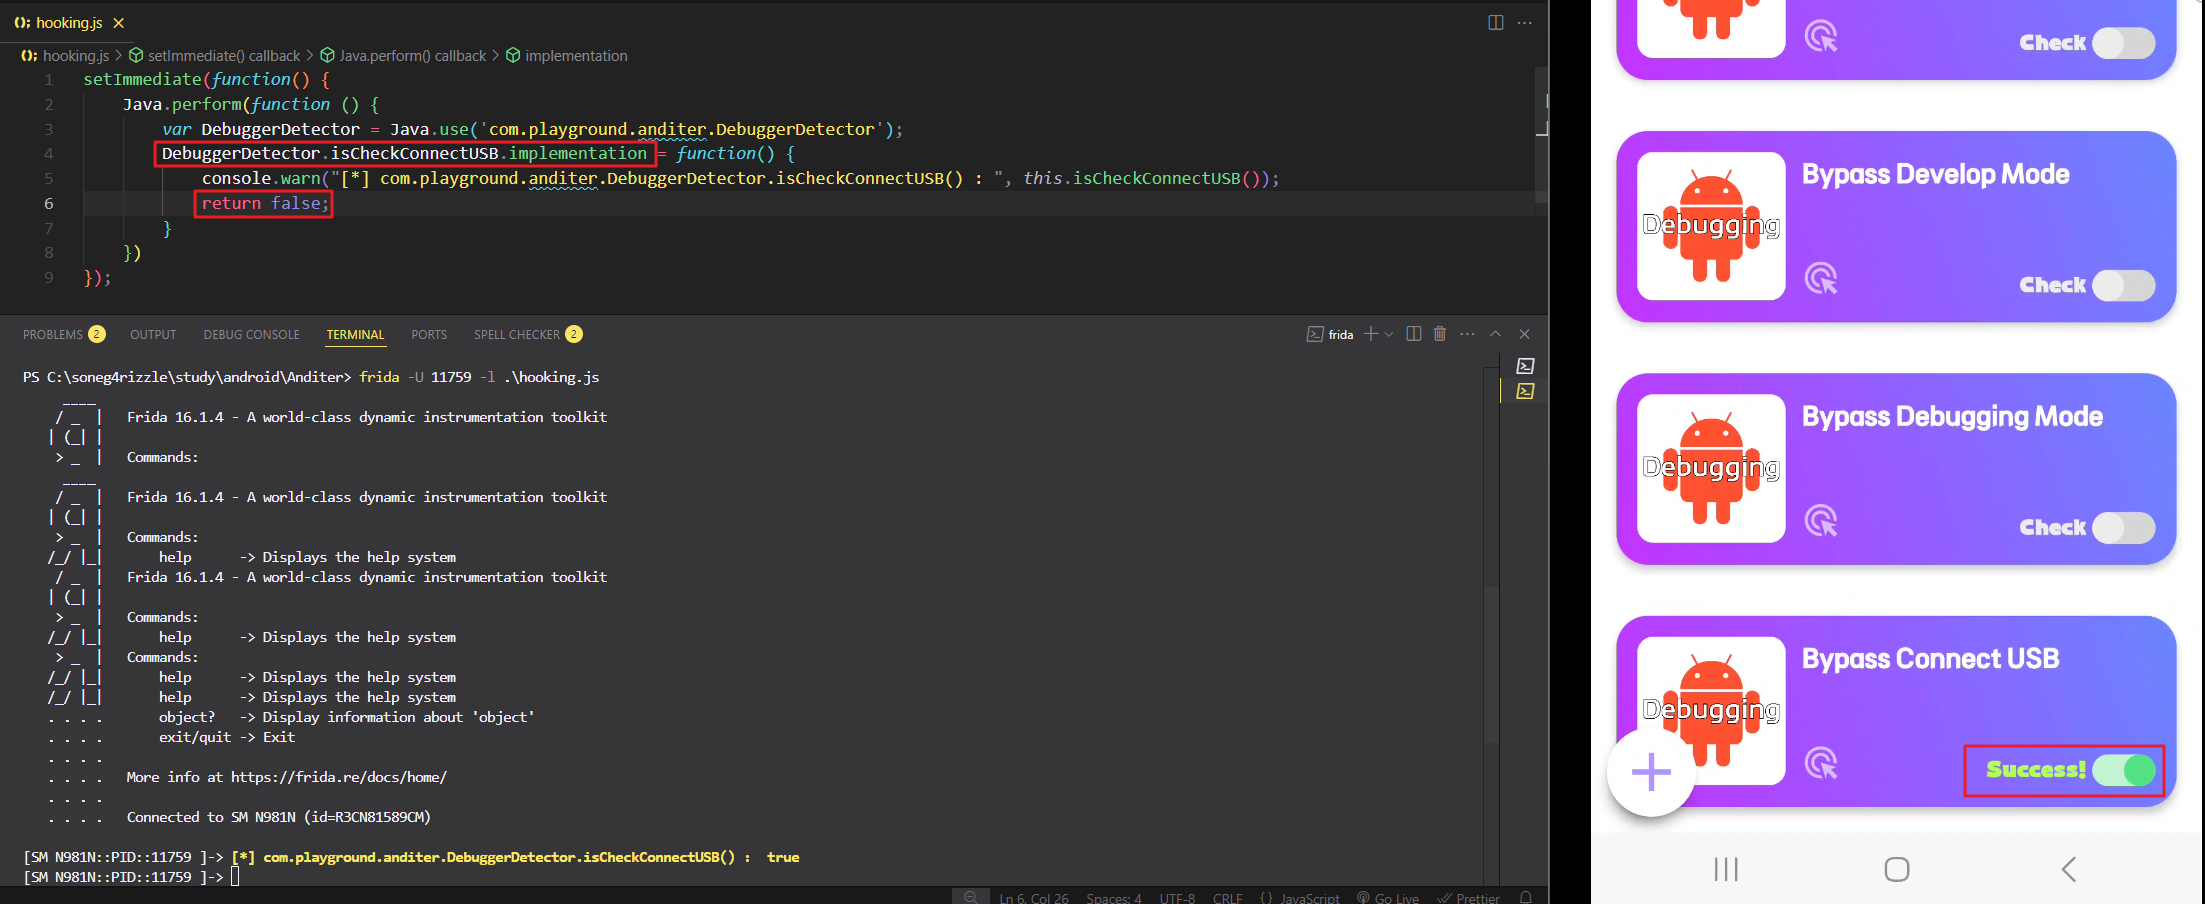
Task: Tap the Android home navigation button
Action: [x=1897, y=869]
